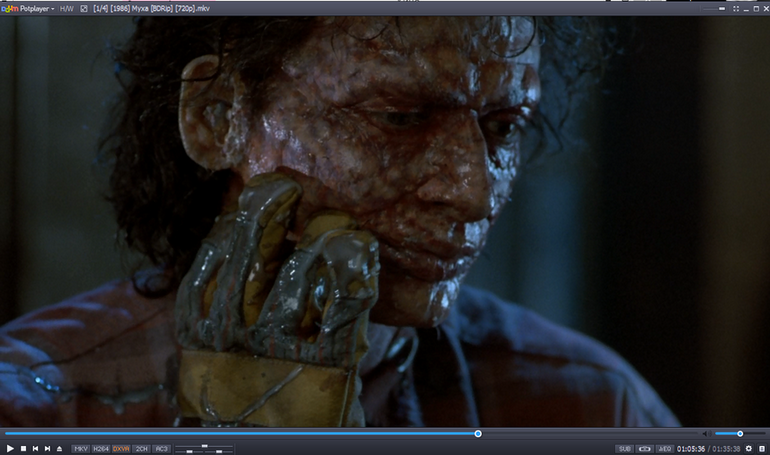The height and width of the screenshot is (455, 770).
Task: Stop the video playback
Action: [23, 449]
